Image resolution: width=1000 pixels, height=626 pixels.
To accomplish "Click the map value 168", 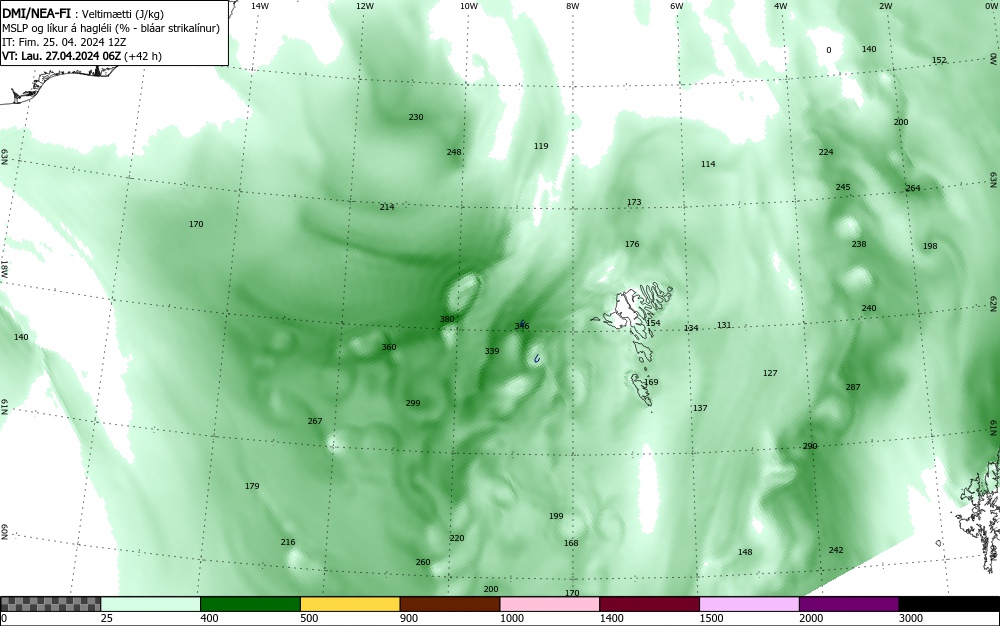I will [571, 543].
